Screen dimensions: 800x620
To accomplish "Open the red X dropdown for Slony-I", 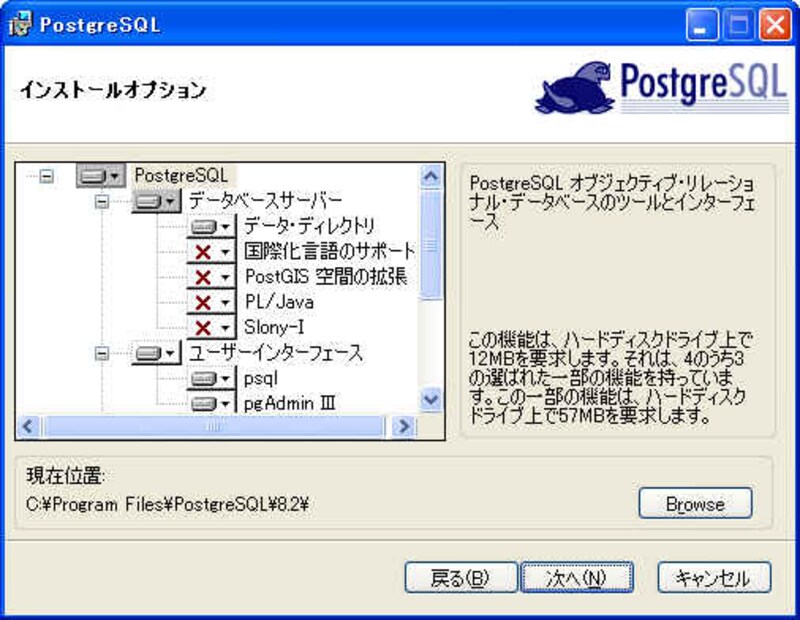I will 211,327.
